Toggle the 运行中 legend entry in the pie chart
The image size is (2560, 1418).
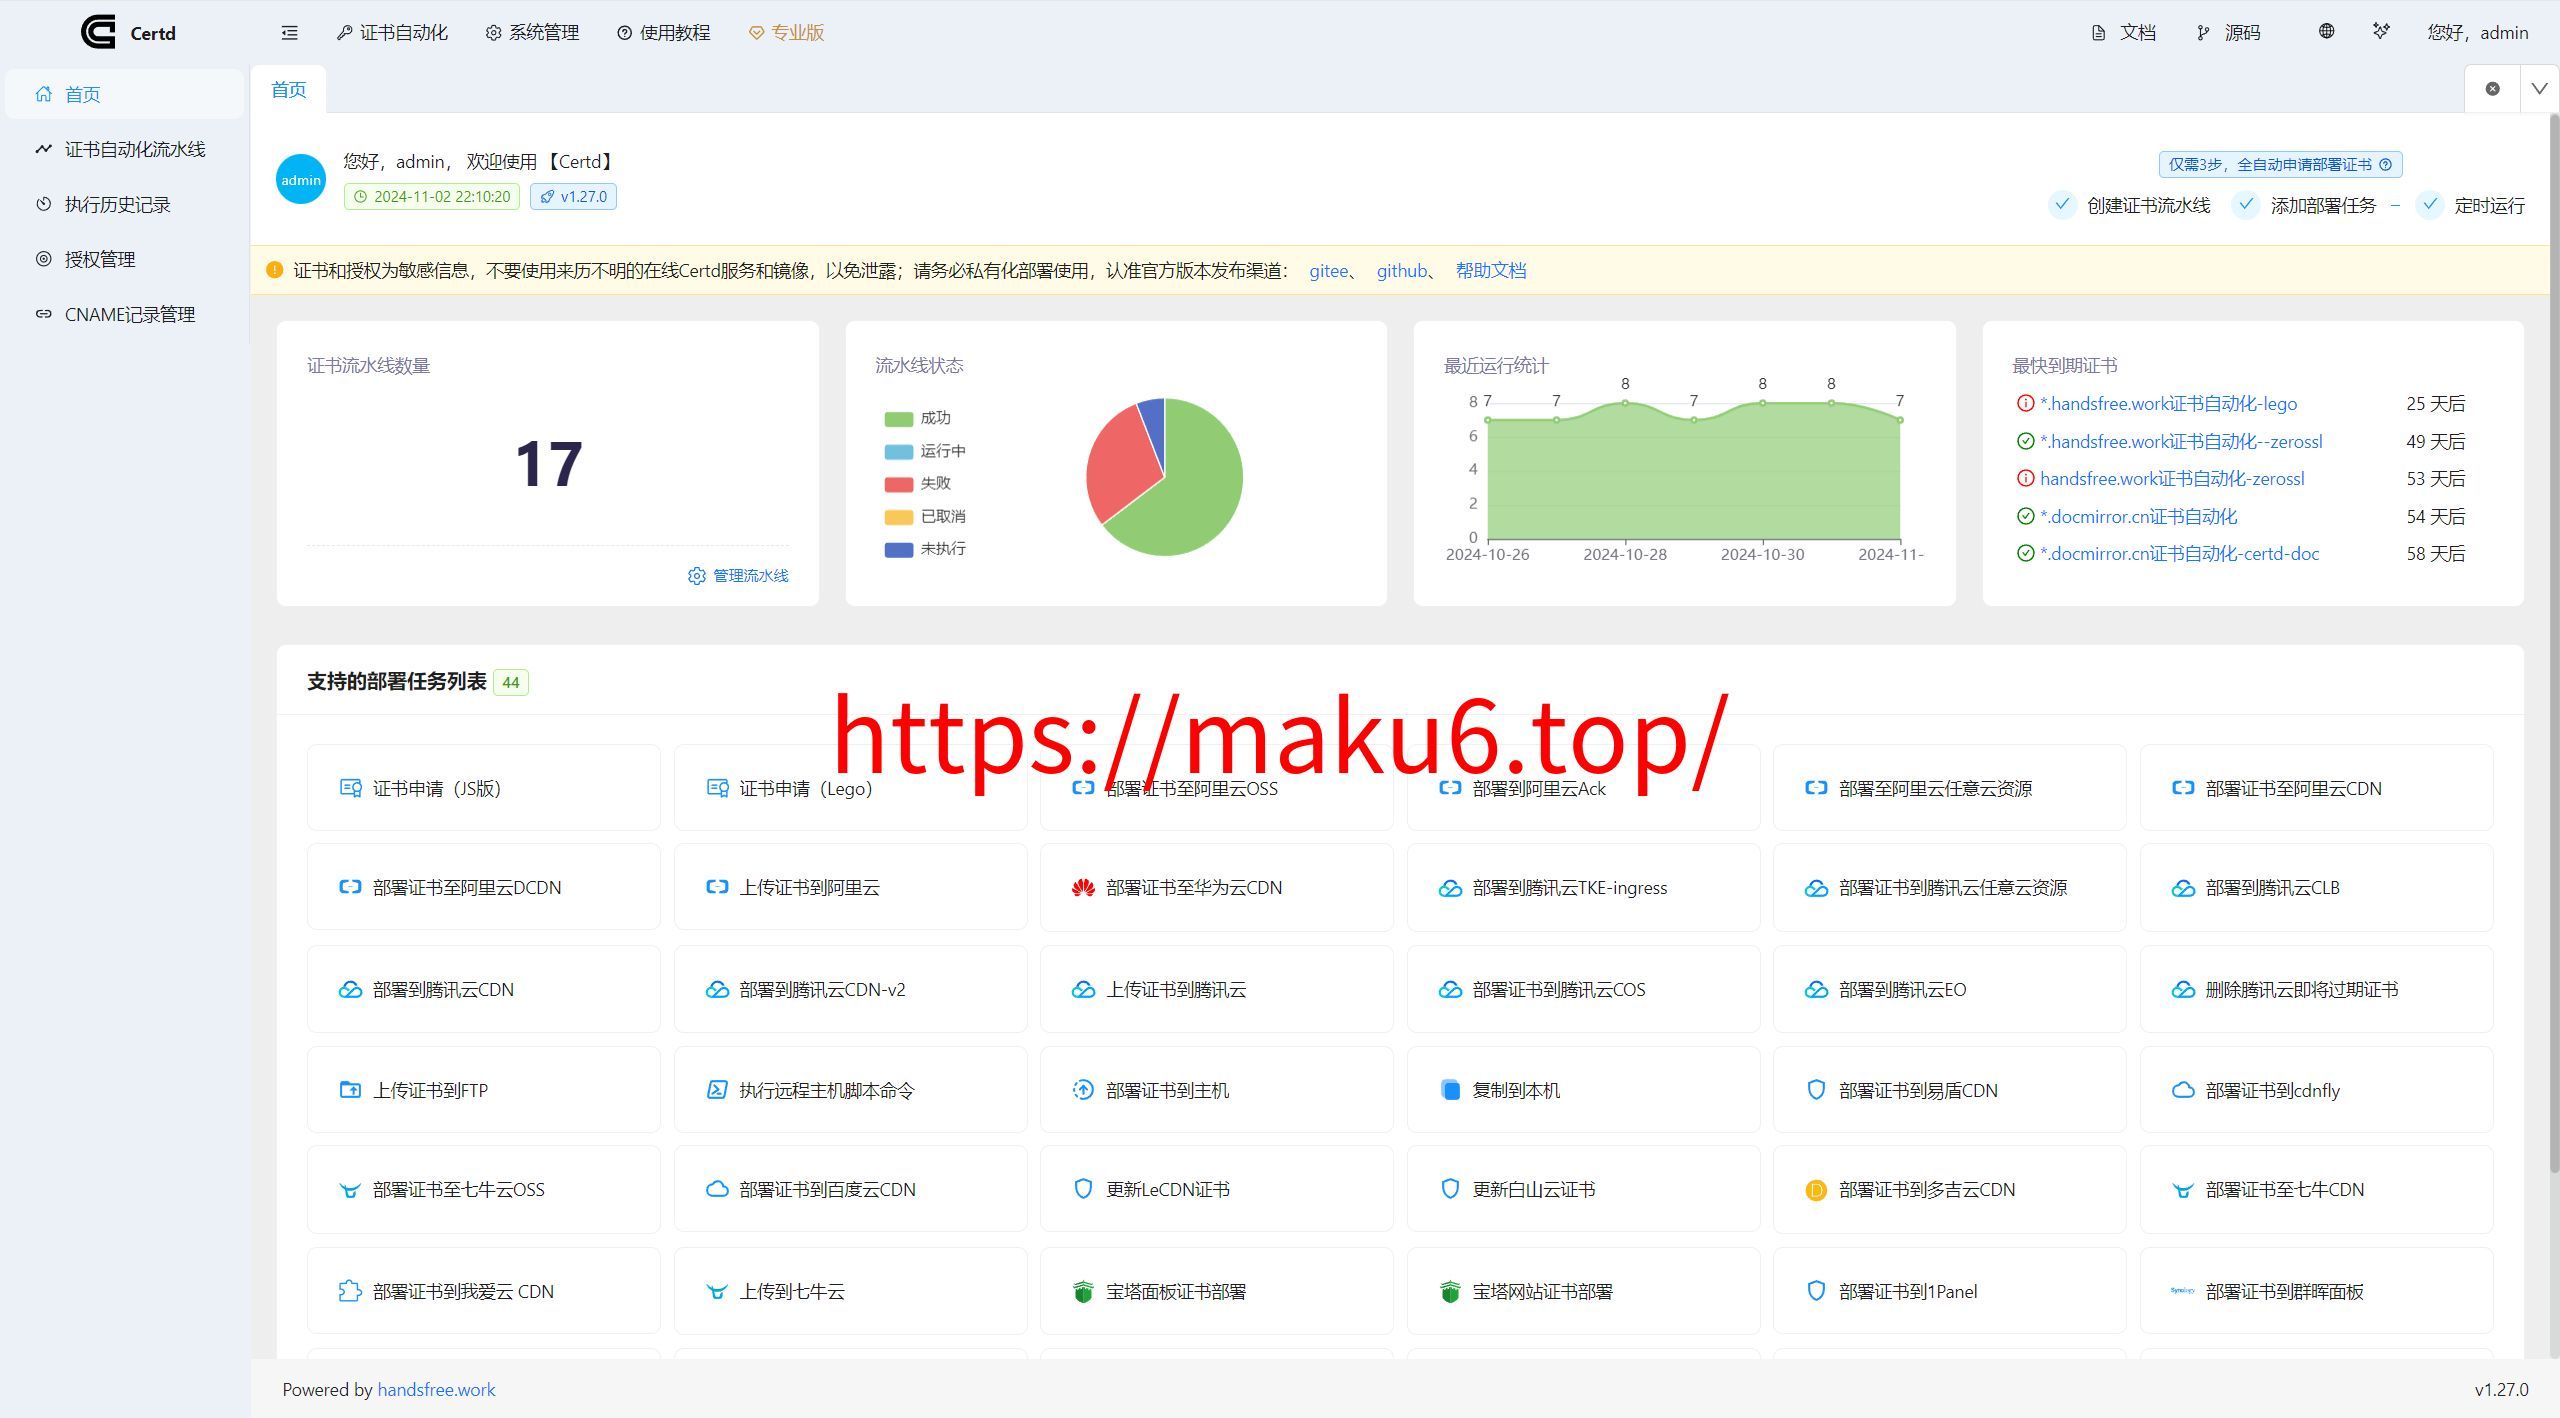click(925, 451)
